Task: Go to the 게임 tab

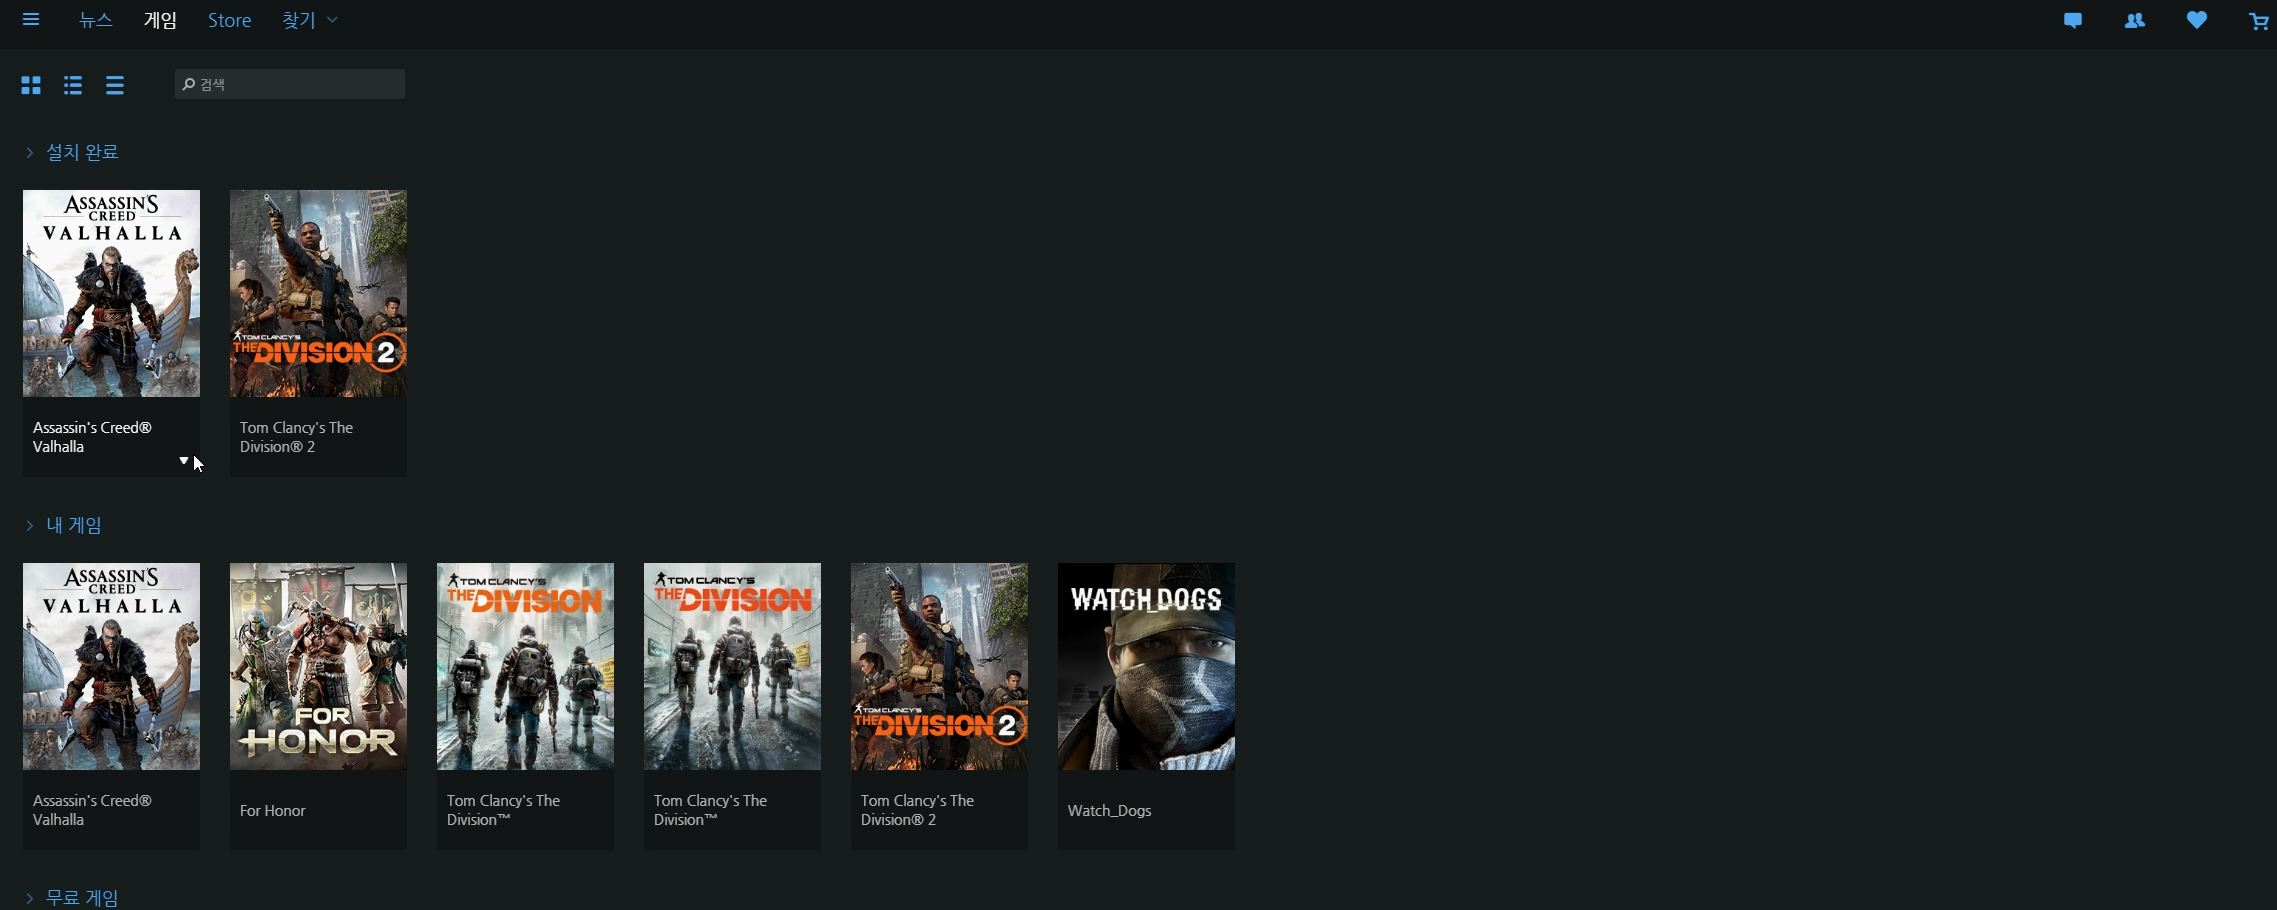Action: pyautogui.click(x=160, y=20)
